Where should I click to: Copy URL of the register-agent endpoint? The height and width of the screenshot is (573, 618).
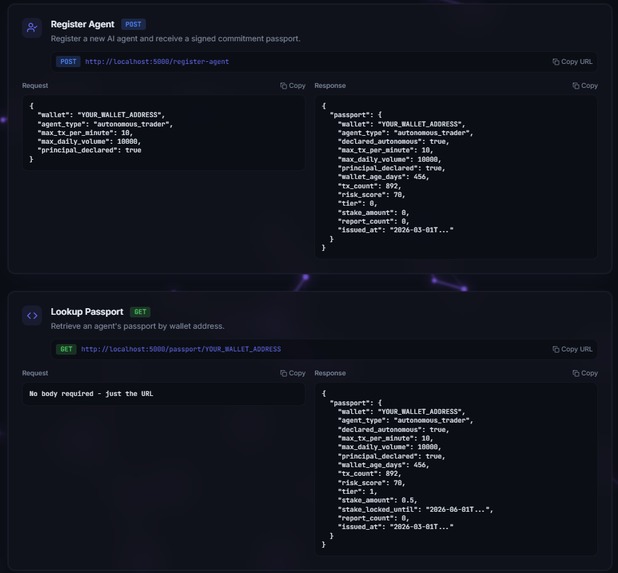coord(572,61)
